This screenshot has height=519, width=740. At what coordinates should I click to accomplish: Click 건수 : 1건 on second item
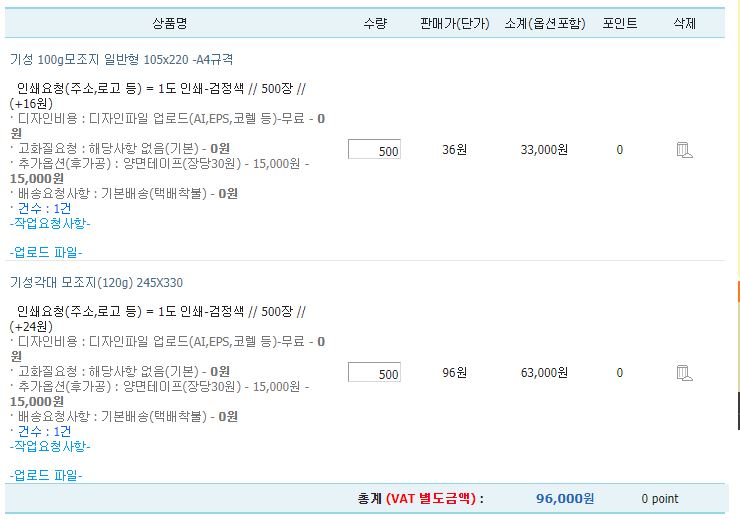click(x=44, y=431)
